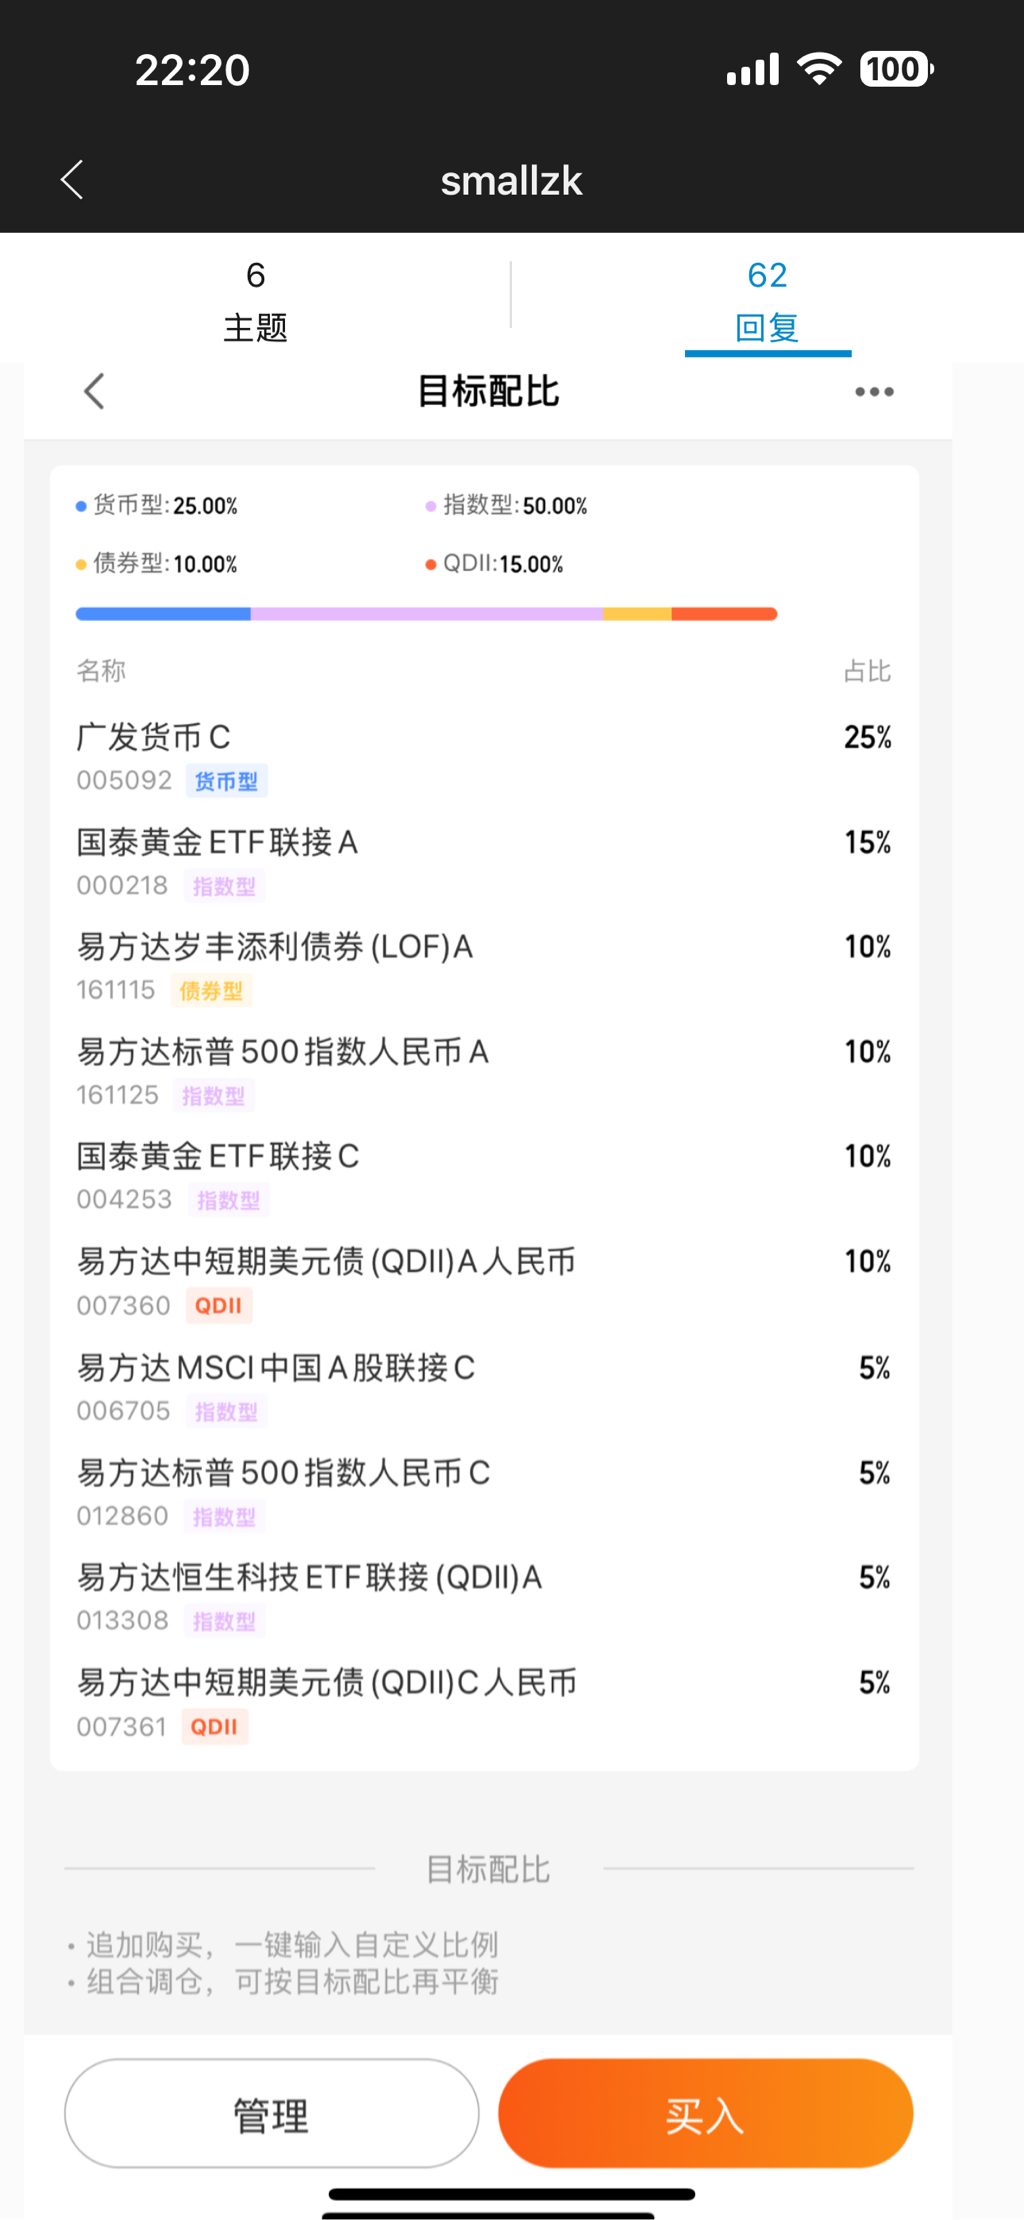The height and width of the screenshot is (2220, 1024).
Task: Tap the QDII tag under code 007360
Action: (218, 1306)
